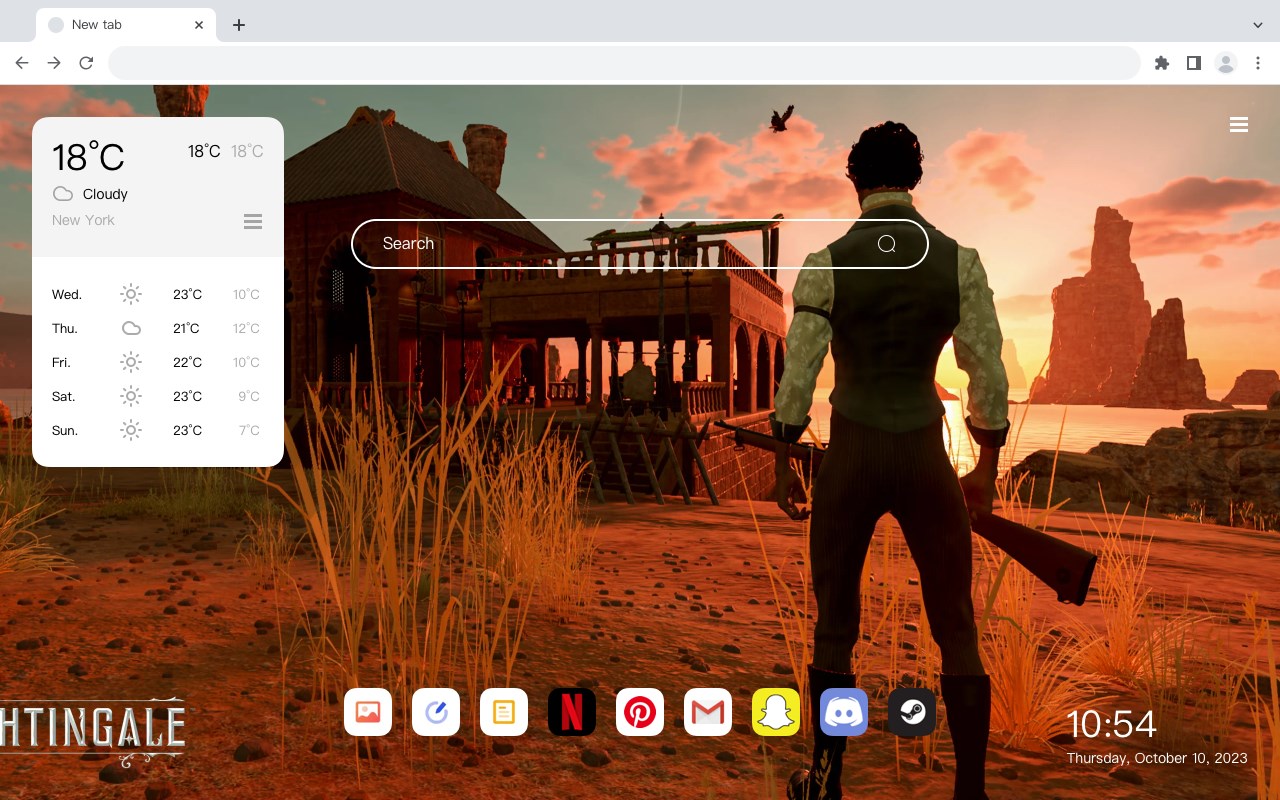Screen dimensions: 1280x800
Task: Toggle the browser side panel icon
Action: pos(1193,63)
